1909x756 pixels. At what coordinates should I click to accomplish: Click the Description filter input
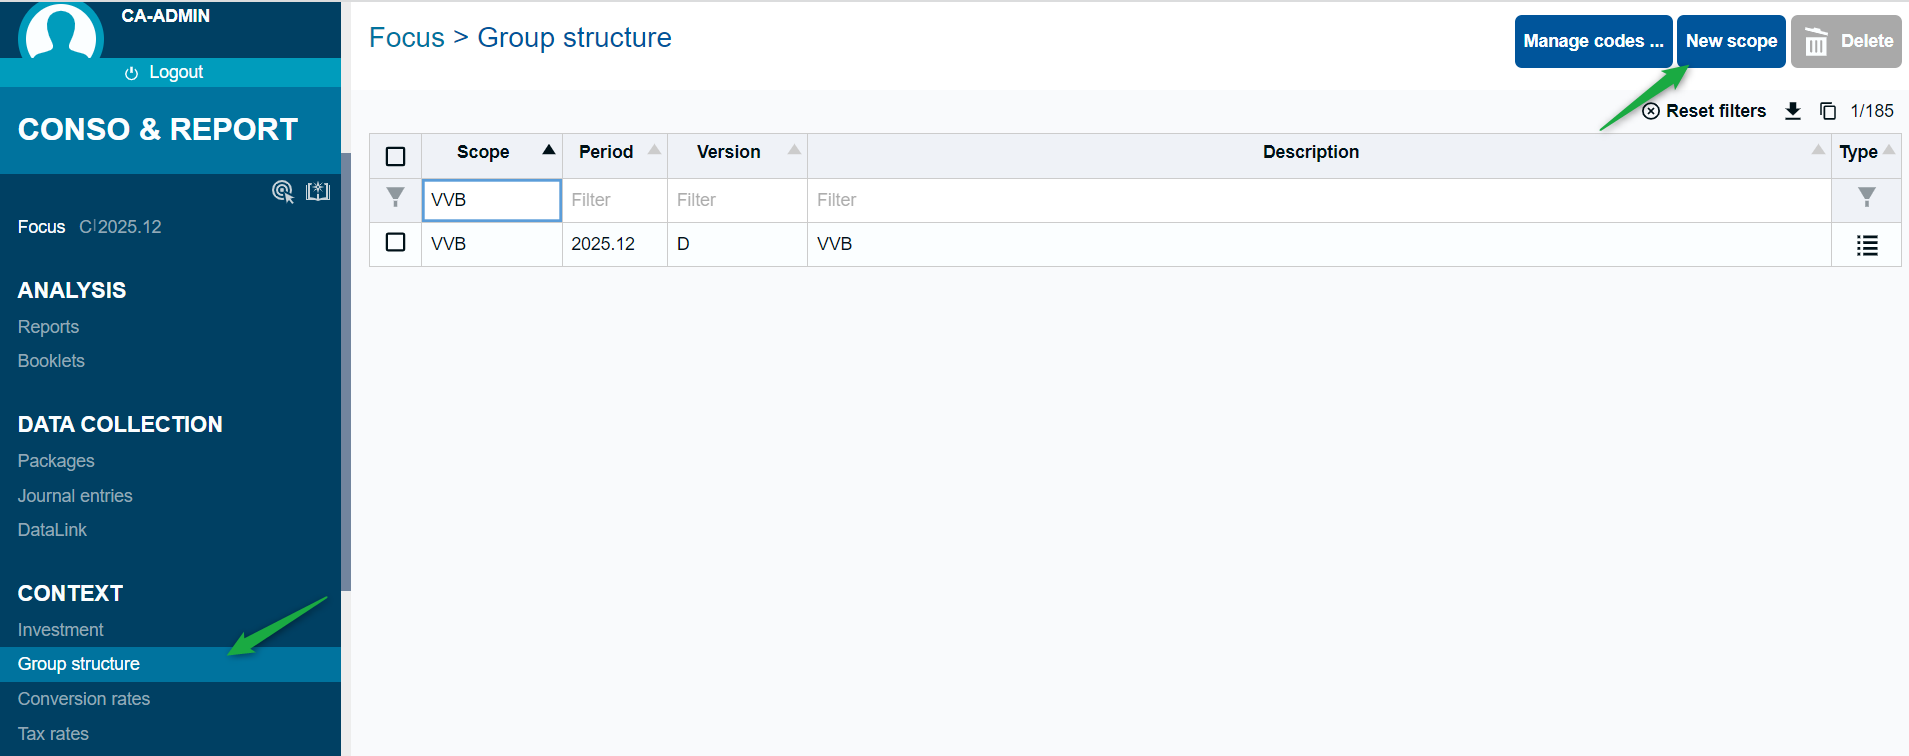[x=1319, y=200]
